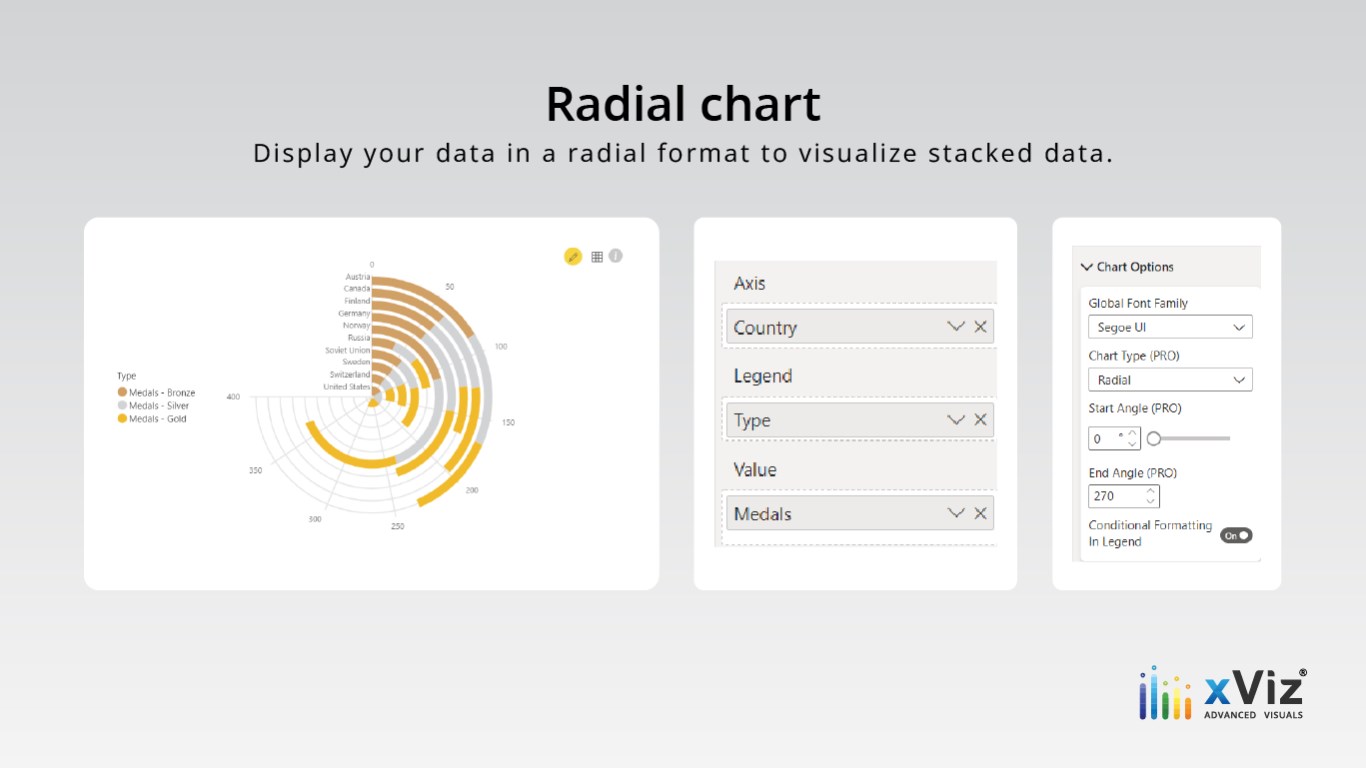Collapse the Chart Options section
This screenshot has width=1366, height=768.
1087,267
